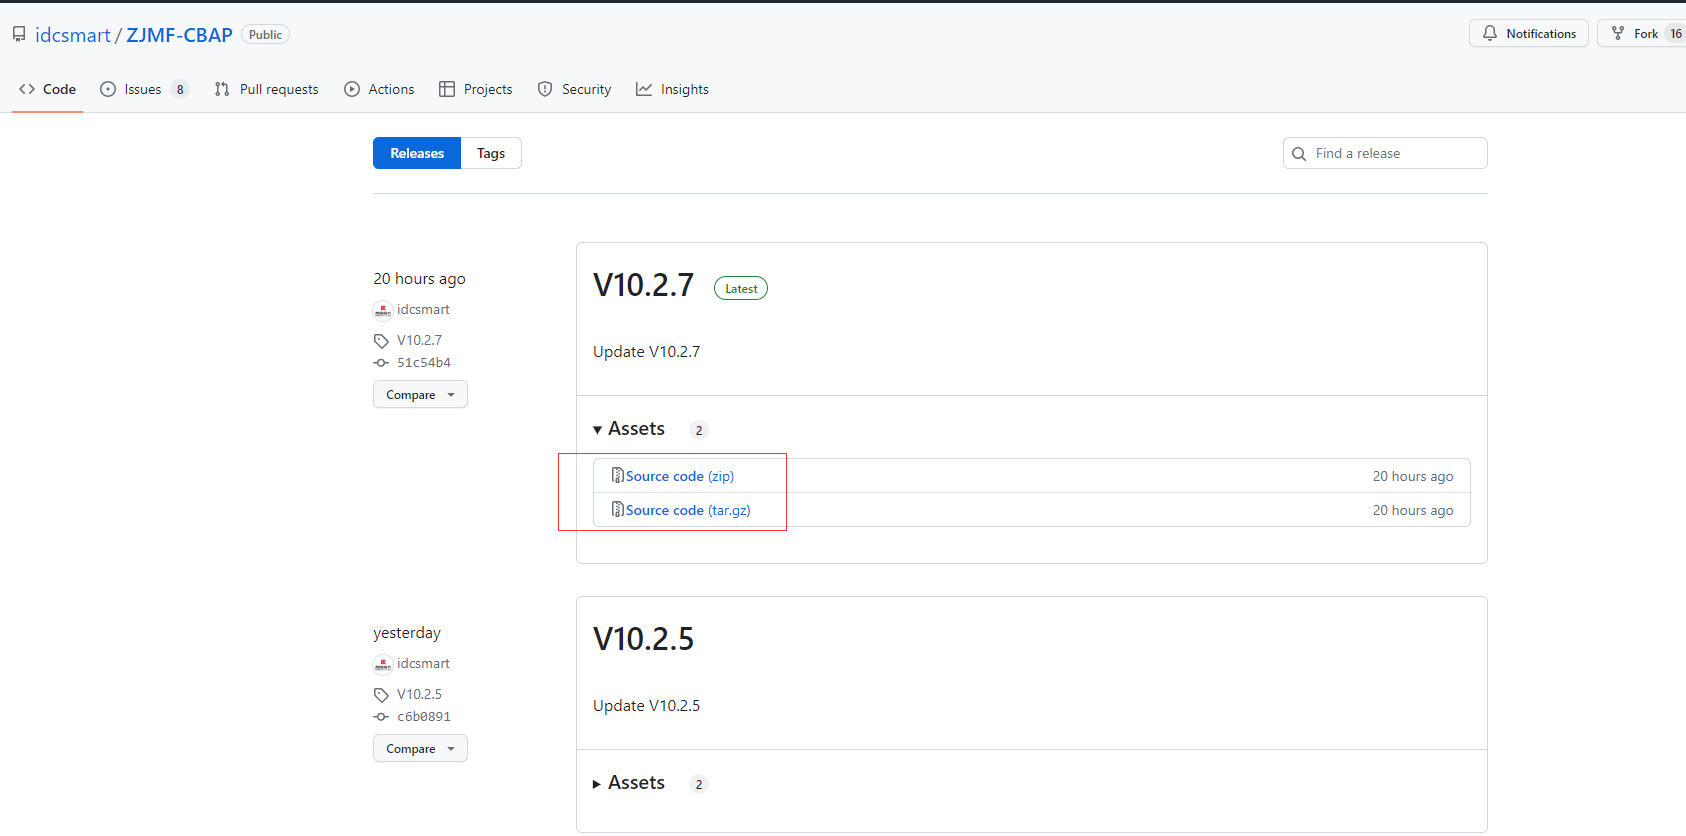The height and width of the screenshot is (836, 1686).
Task: Open the V10.2.7 release title
Action: click(x=643, y=285)
